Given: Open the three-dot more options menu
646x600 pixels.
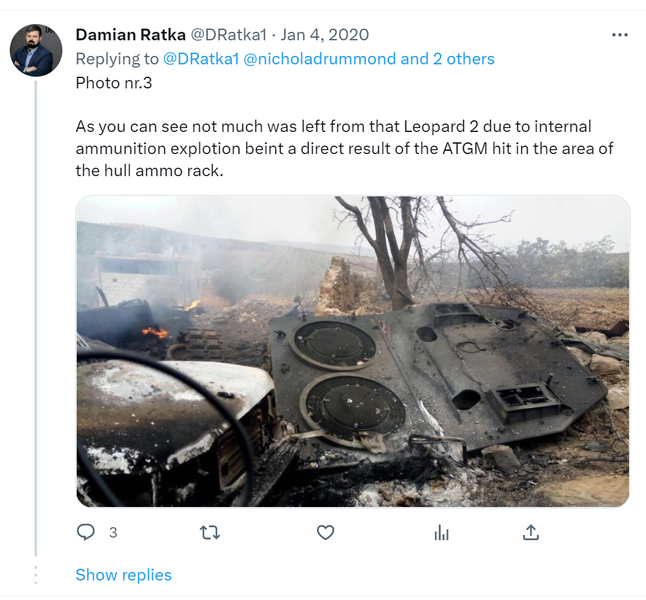Looking at the screenshot, I should click(620, 35).
